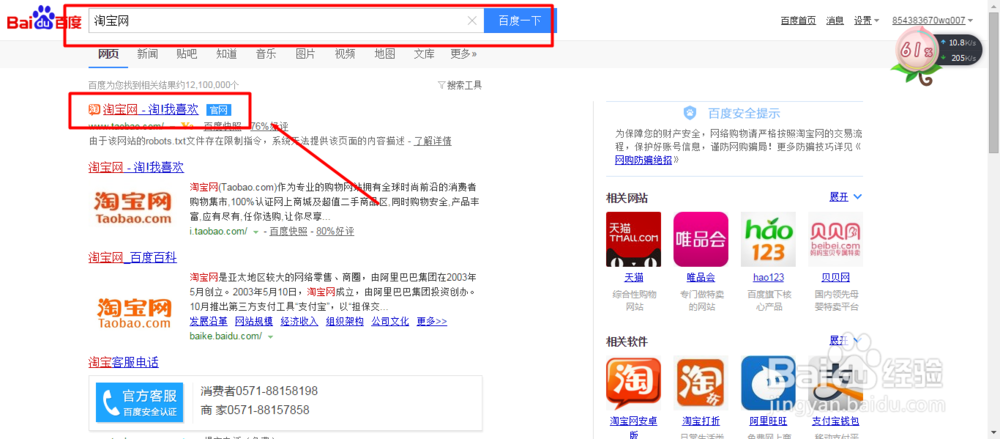Image resolution: width=1000 pixels, height=439 pixels.
Task: Open the 发展沿革 sublink
Action: click(x=209, y=321)
